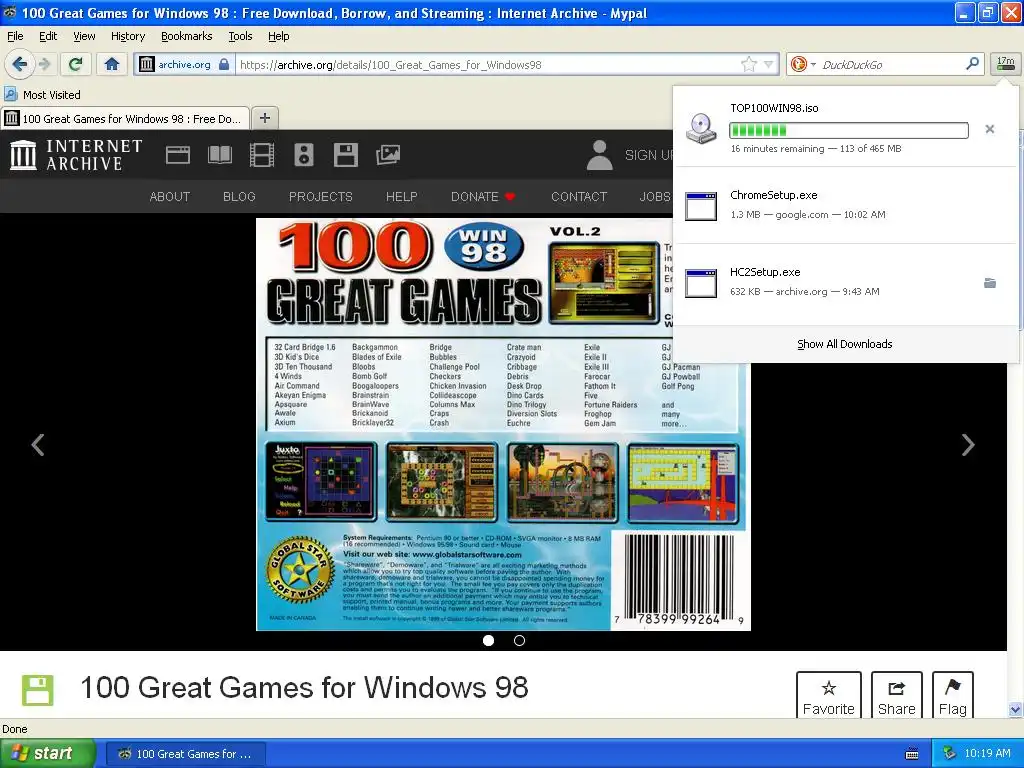Image resolution: width=1024 pixels, height=768 pixels.
Task: Click Show All Downloads
Action: pos(844,344)
